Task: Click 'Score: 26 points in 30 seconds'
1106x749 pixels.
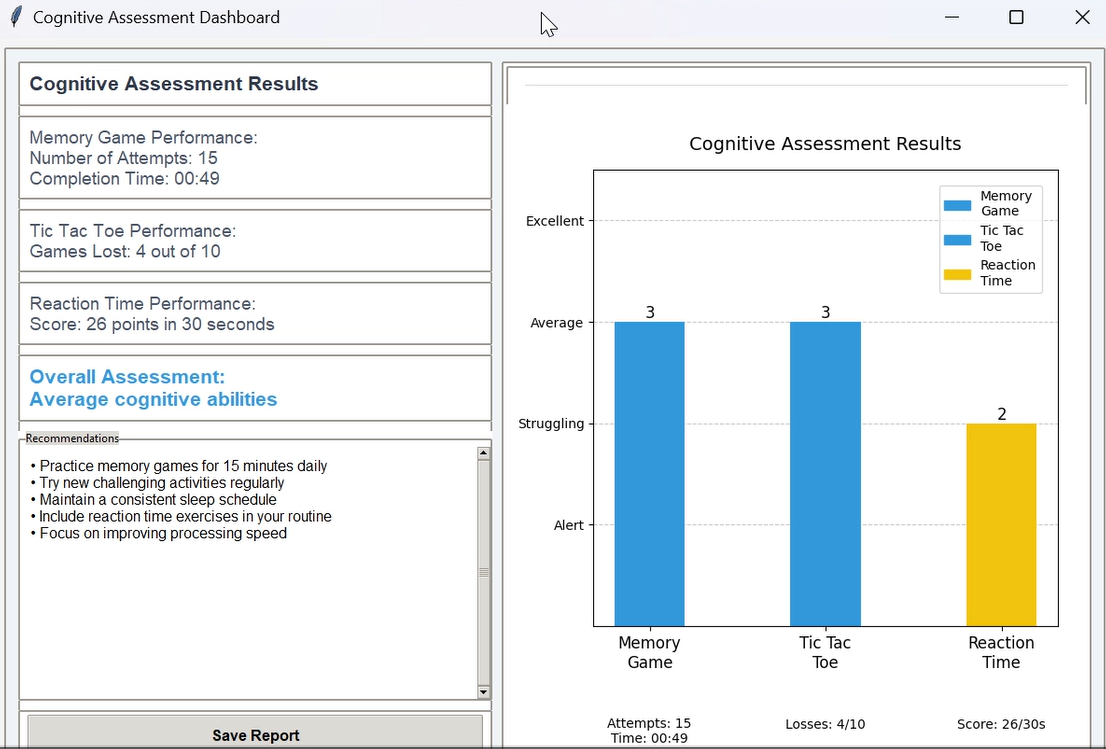Action: [152, 324]
